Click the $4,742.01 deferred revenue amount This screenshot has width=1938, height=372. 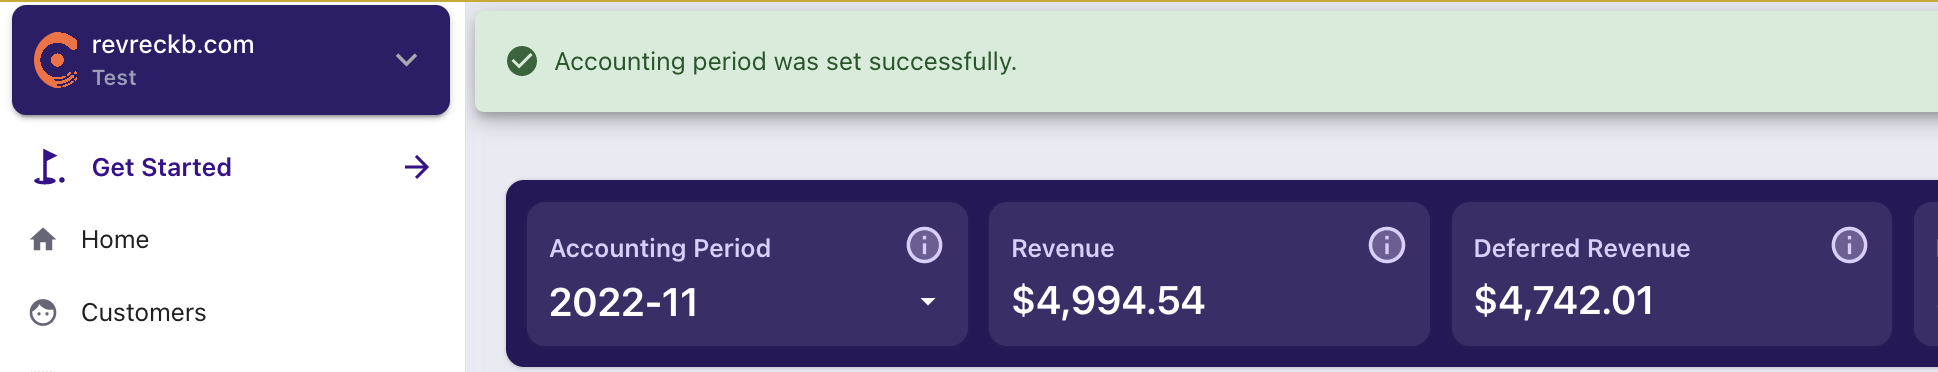(1564, 301)
